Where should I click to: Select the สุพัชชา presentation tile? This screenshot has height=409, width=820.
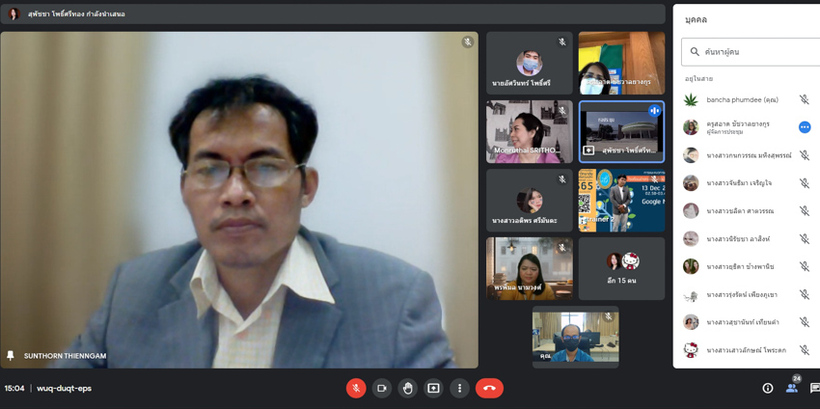click(x=622, y=132)
